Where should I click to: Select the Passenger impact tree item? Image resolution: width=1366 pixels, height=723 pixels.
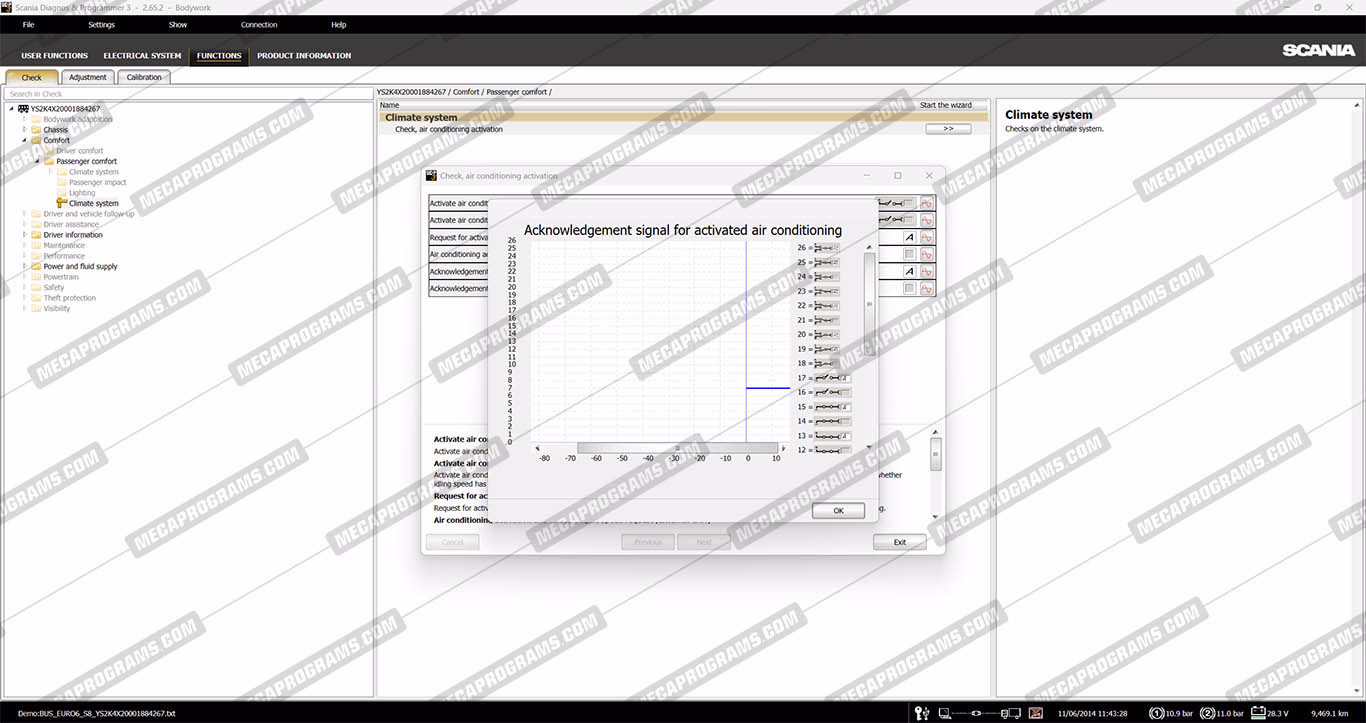[x=98, y=182]
